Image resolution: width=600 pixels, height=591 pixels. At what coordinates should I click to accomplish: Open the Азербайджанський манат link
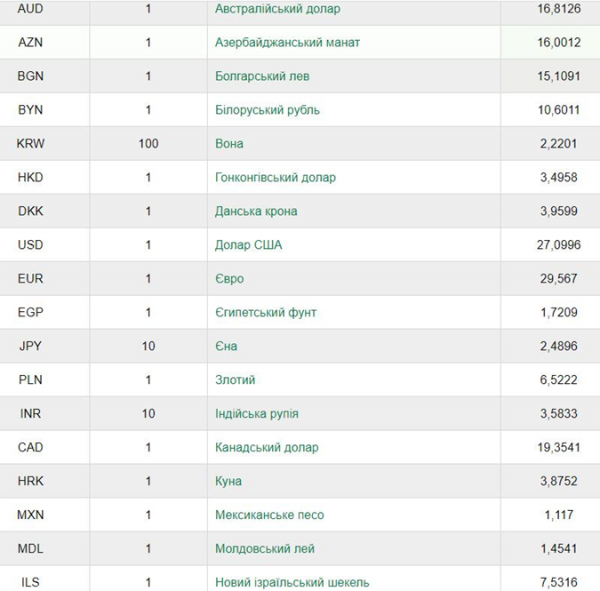pos(287,42)
